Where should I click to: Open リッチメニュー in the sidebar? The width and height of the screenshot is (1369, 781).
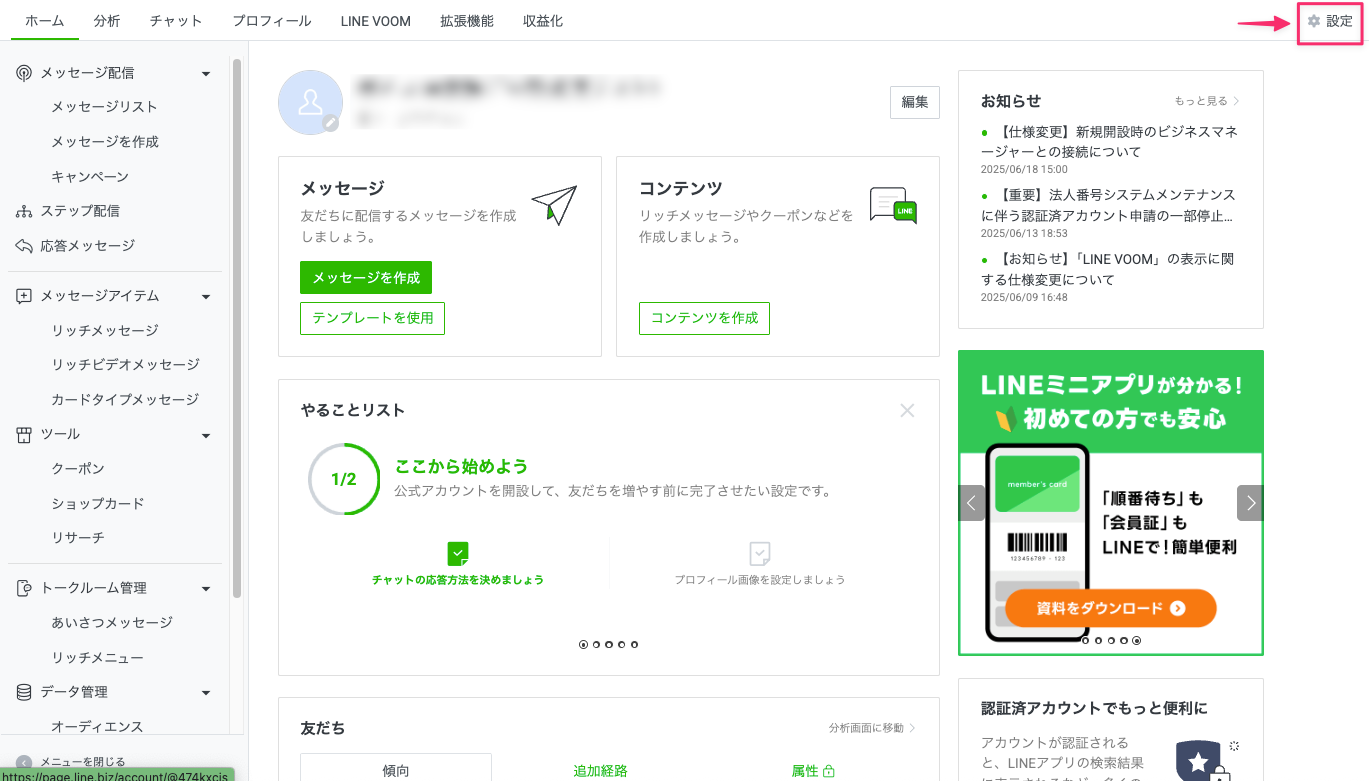(98, 658)
